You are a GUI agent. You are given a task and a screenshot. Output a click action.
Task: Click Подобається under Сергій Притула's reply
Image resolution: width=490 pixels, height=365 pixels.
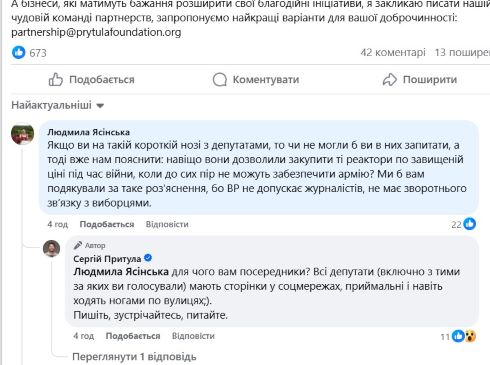pos(133,336)
